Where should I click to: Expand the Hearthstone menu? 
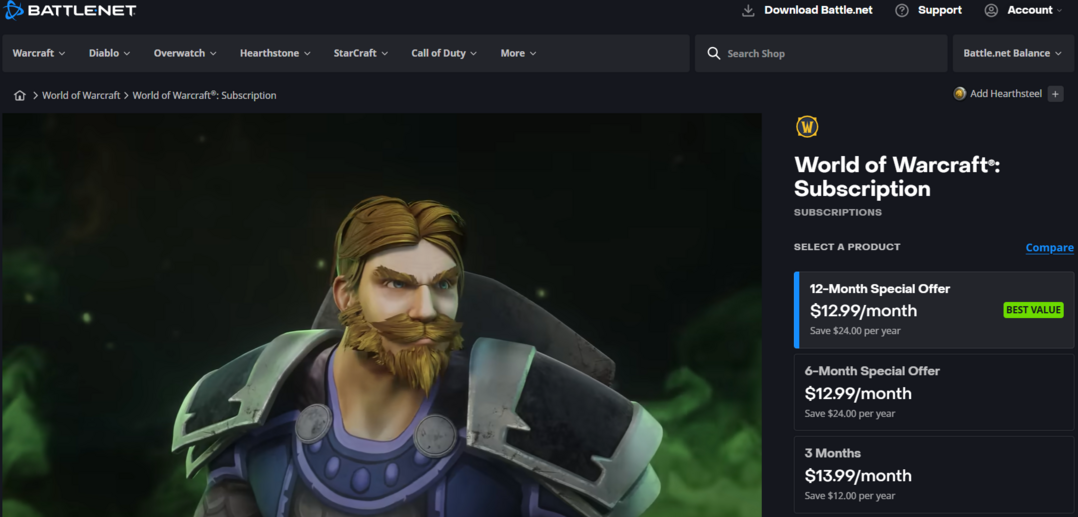tap(275, 53)
